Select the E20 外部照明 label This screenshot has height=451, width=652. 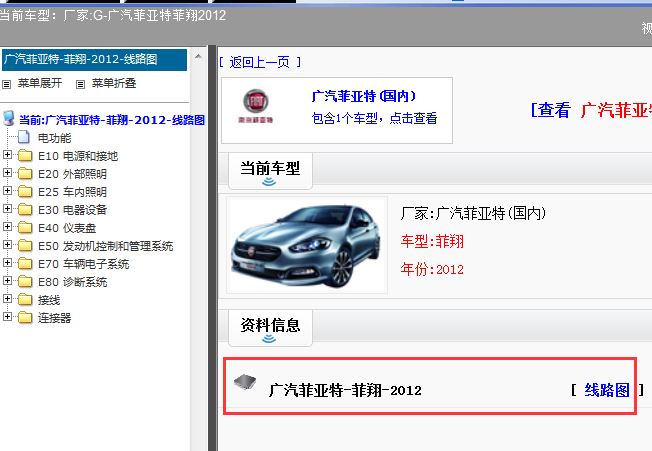pos(72,174)
